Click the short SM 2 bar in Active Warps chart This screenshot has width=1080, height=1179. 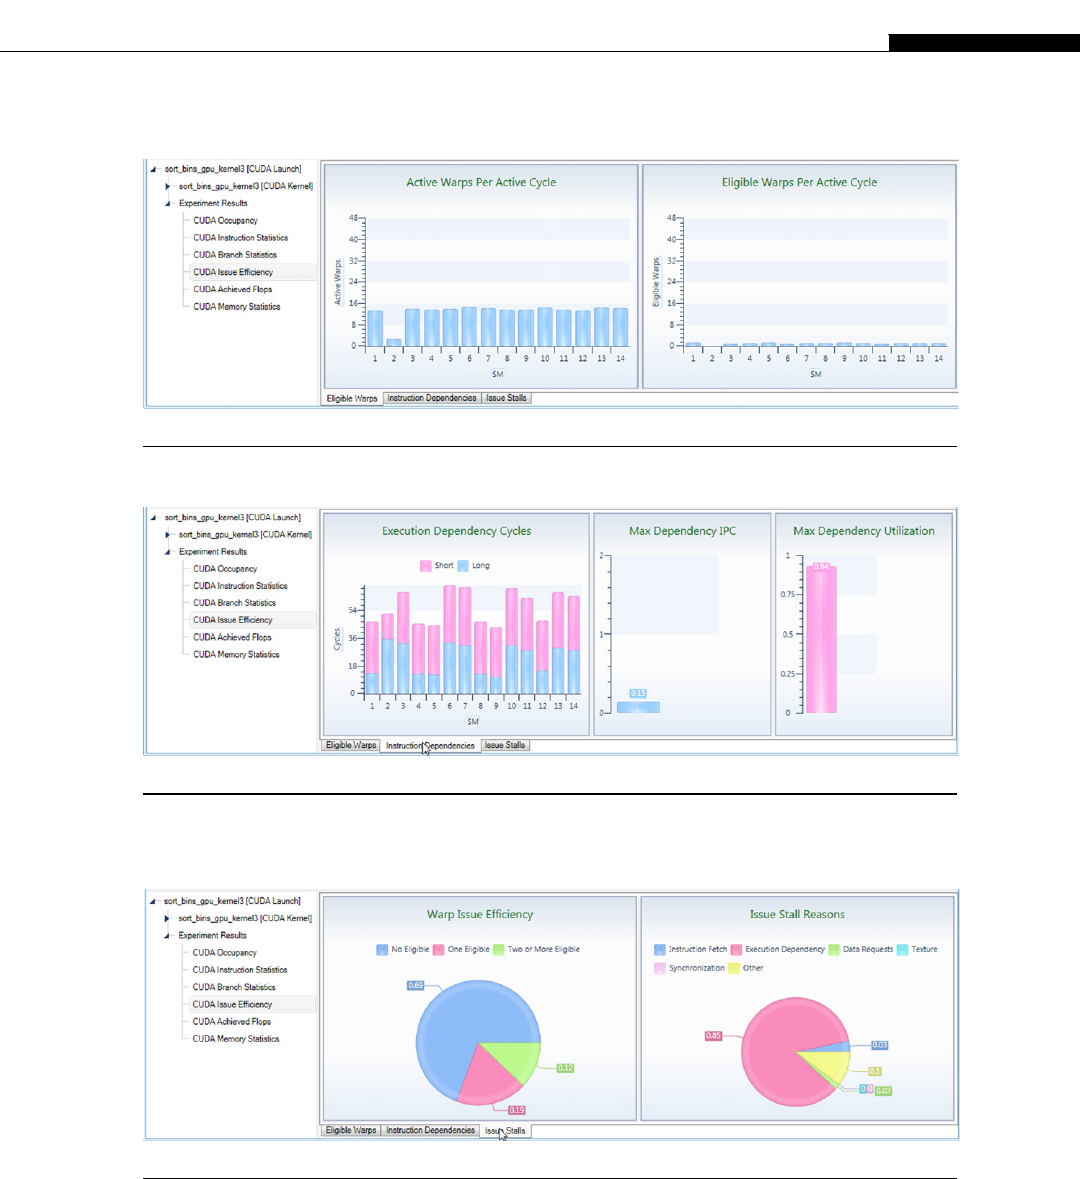point(393,343)
